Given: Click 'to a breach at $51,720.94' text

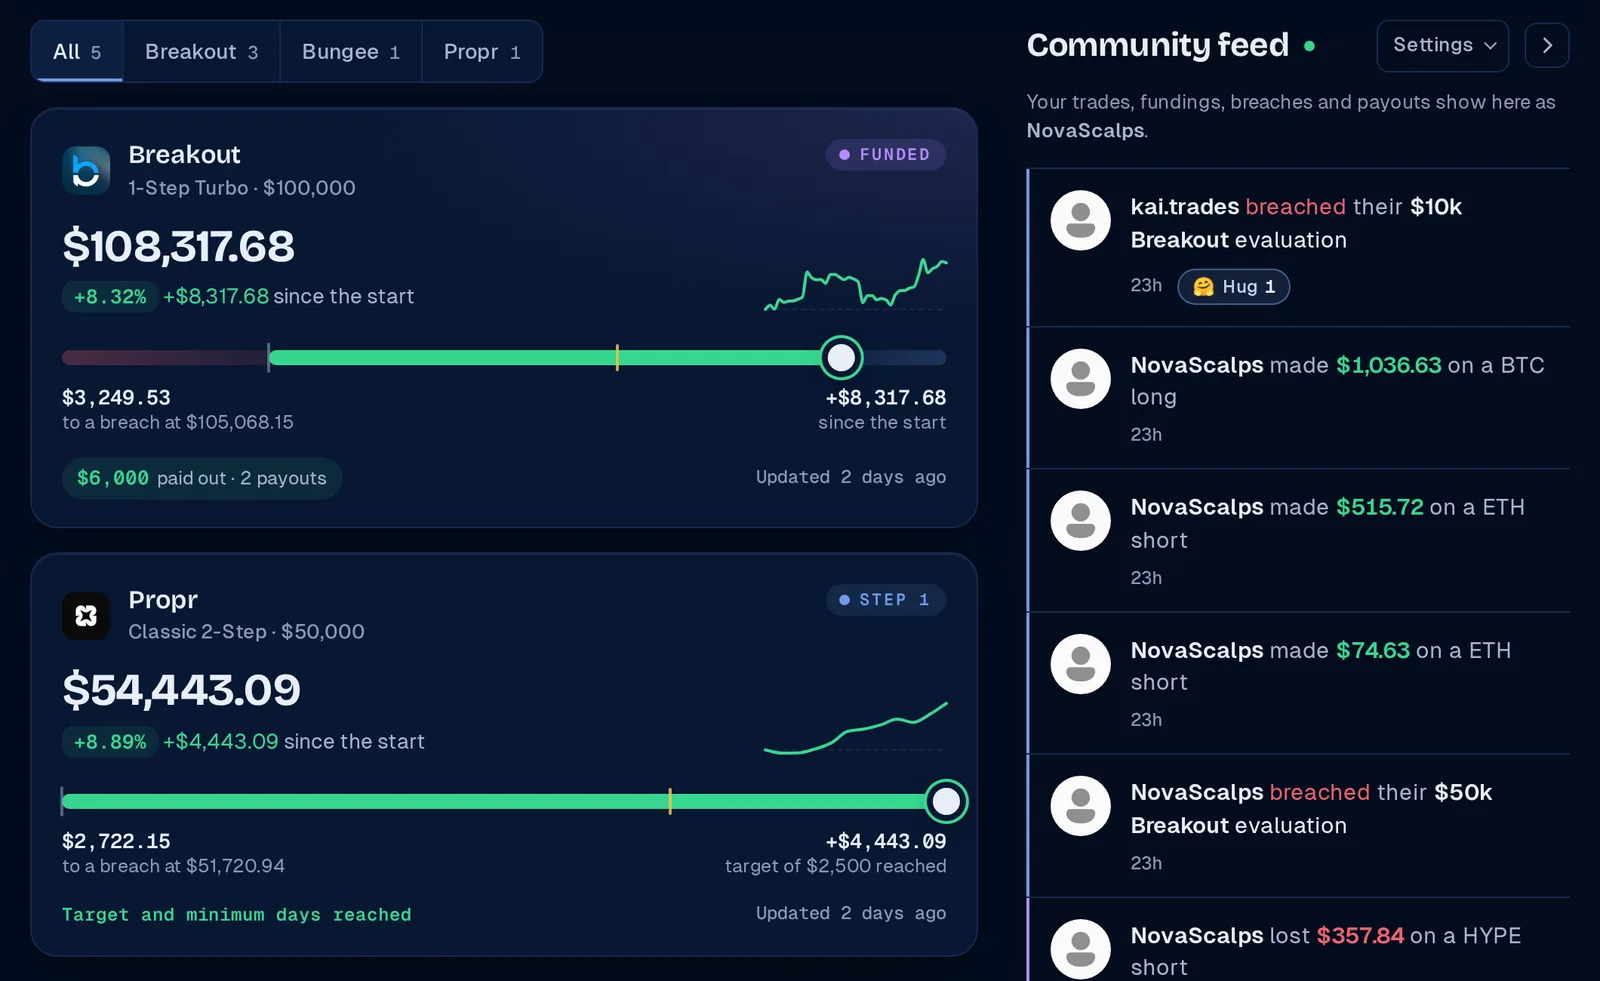Looking at the screenshot, I should tap(174, 867).
